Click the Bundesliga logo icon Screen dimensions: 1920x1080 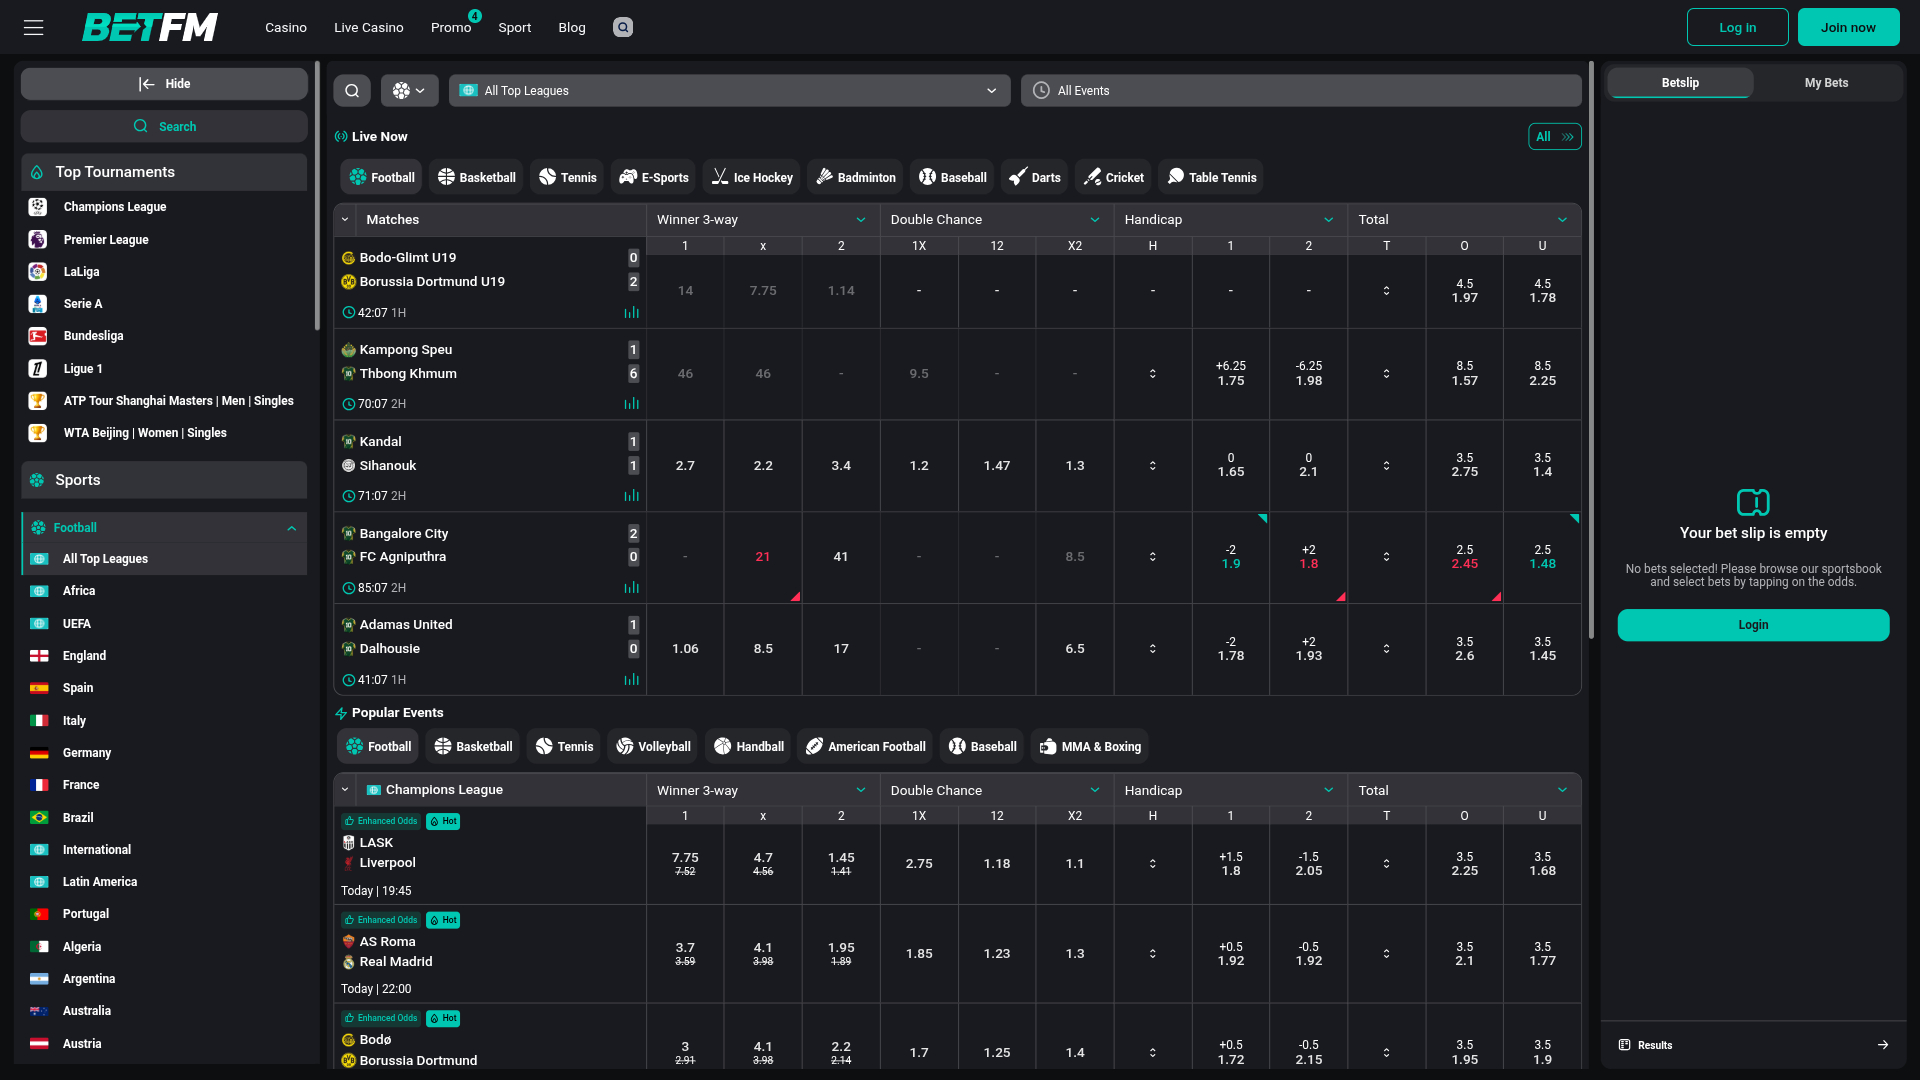point(38,336)
